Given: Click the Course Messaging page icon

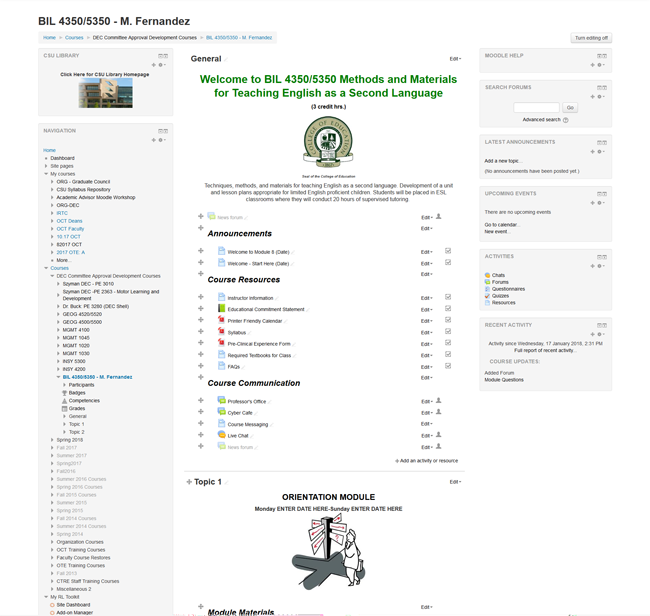Looking at the screenshot, I should tap(221, 423).
